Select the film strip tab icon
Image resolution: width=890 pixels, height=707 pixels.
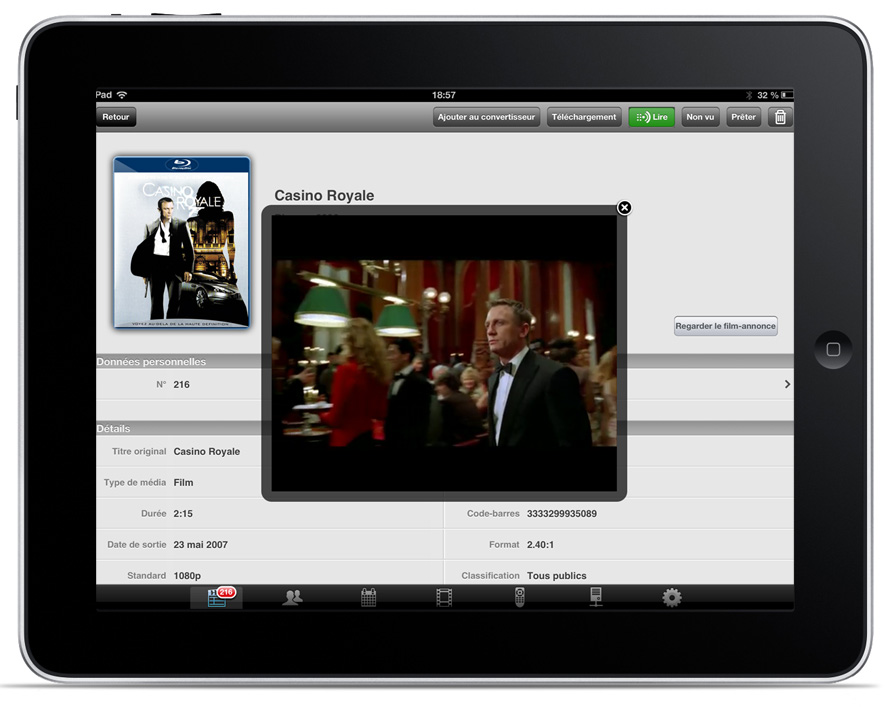pyautogui.click(x=444, y=597)
